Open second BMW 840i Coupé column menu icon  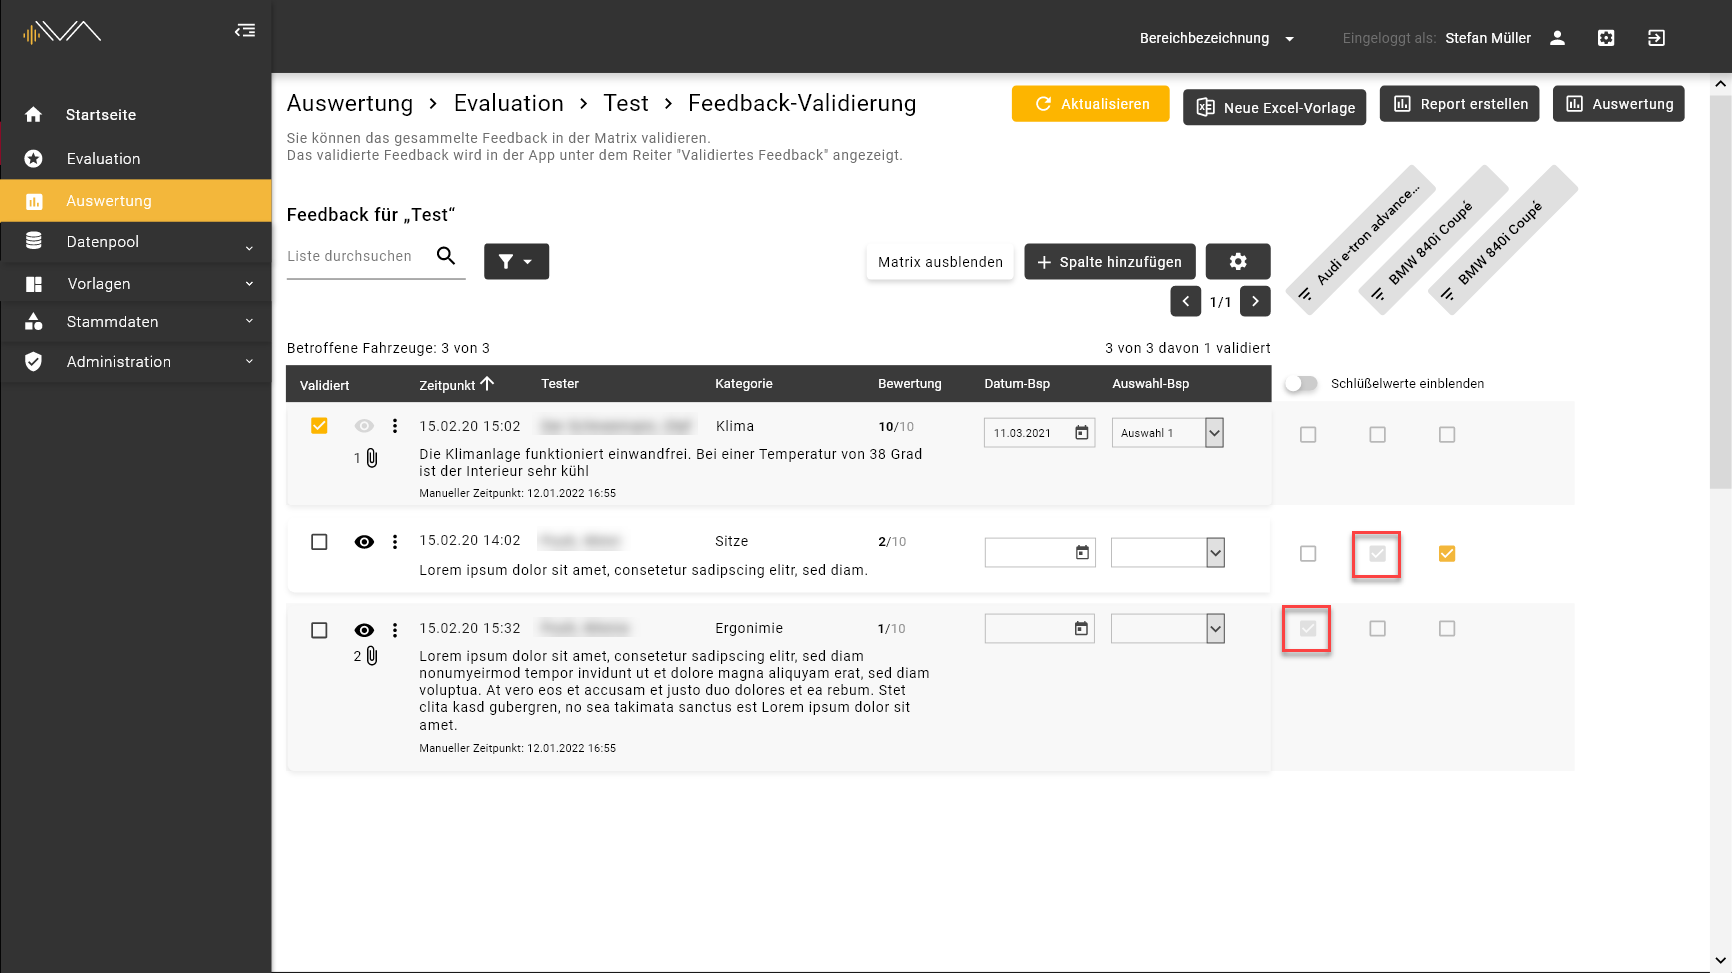[x=1447, y=294]
